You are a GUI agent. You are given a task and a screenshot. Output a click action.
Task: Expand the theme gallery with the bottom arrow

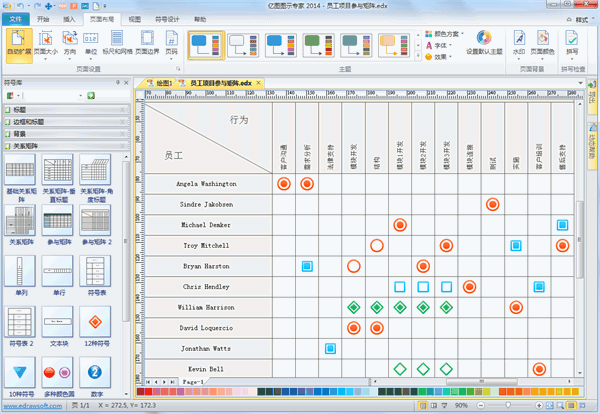(418, 56)
